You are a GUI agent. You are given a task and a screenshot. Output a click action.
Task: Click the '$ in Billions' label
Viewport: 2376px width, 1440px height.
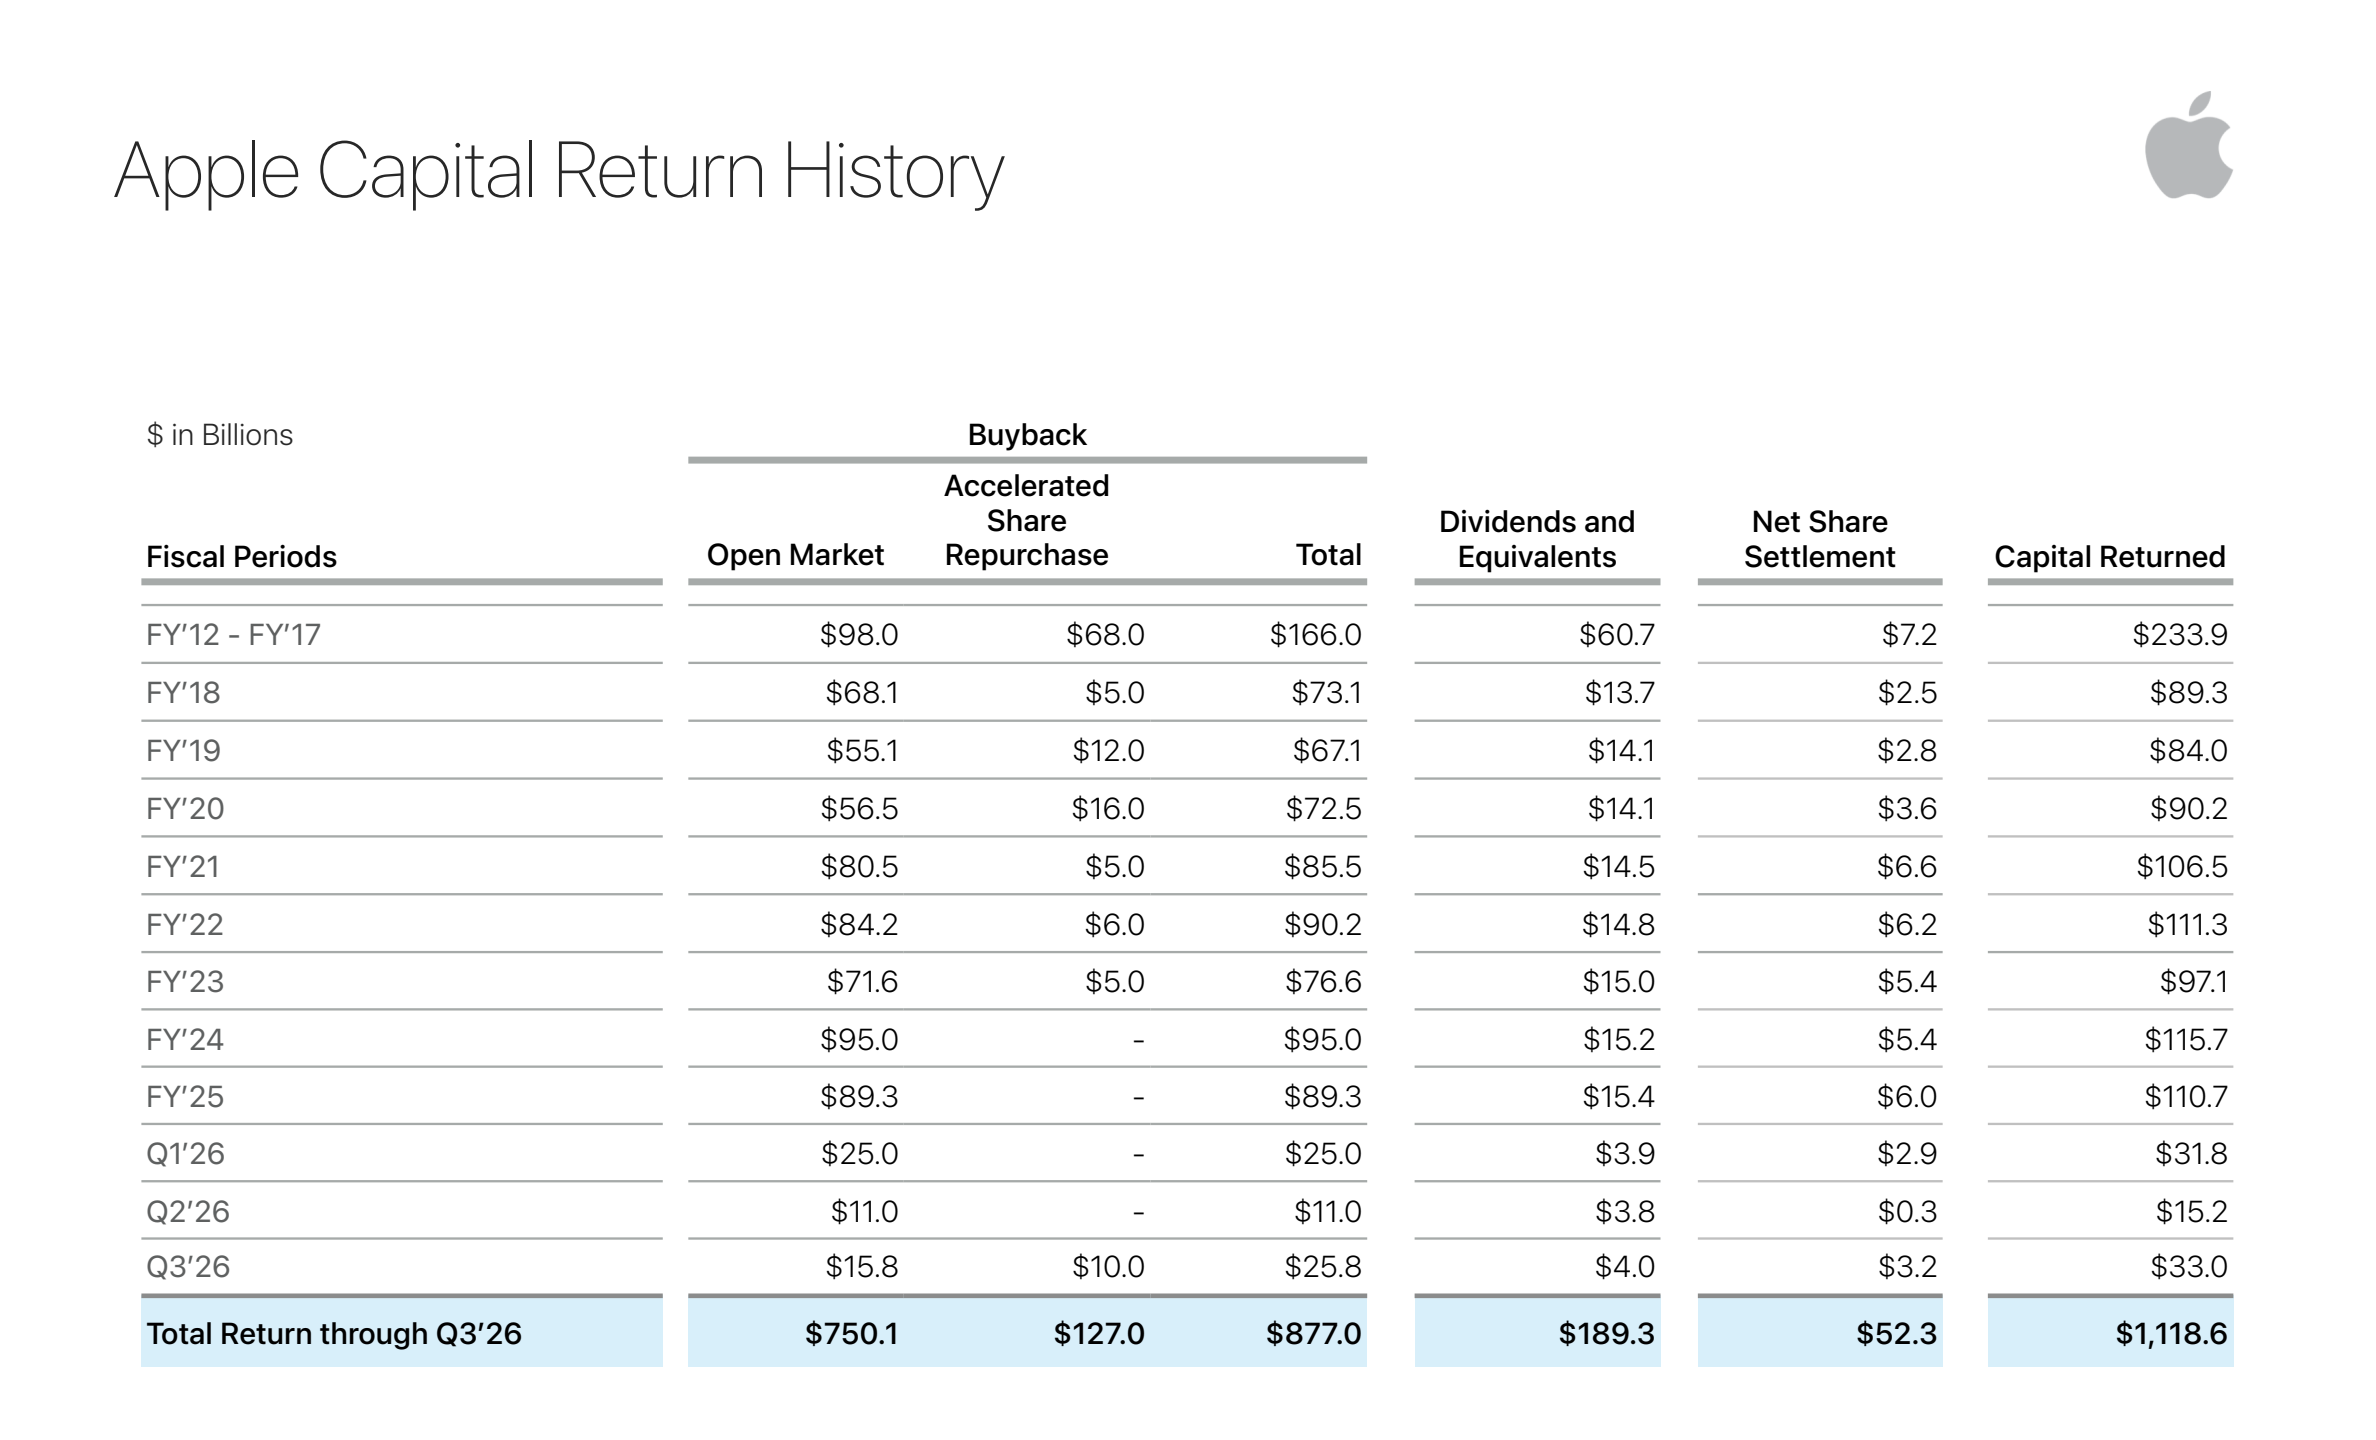point(220,435)
